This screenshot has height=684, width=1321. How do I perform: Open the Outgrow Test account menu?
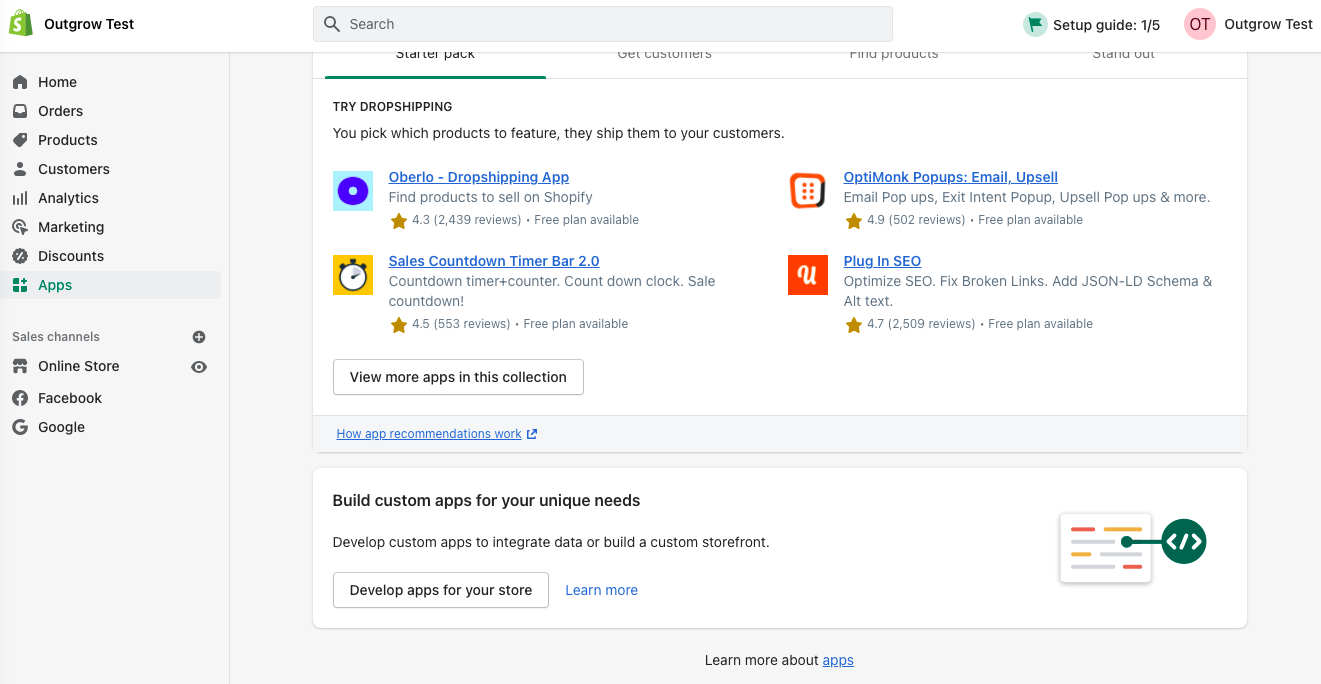[1249, 24]
